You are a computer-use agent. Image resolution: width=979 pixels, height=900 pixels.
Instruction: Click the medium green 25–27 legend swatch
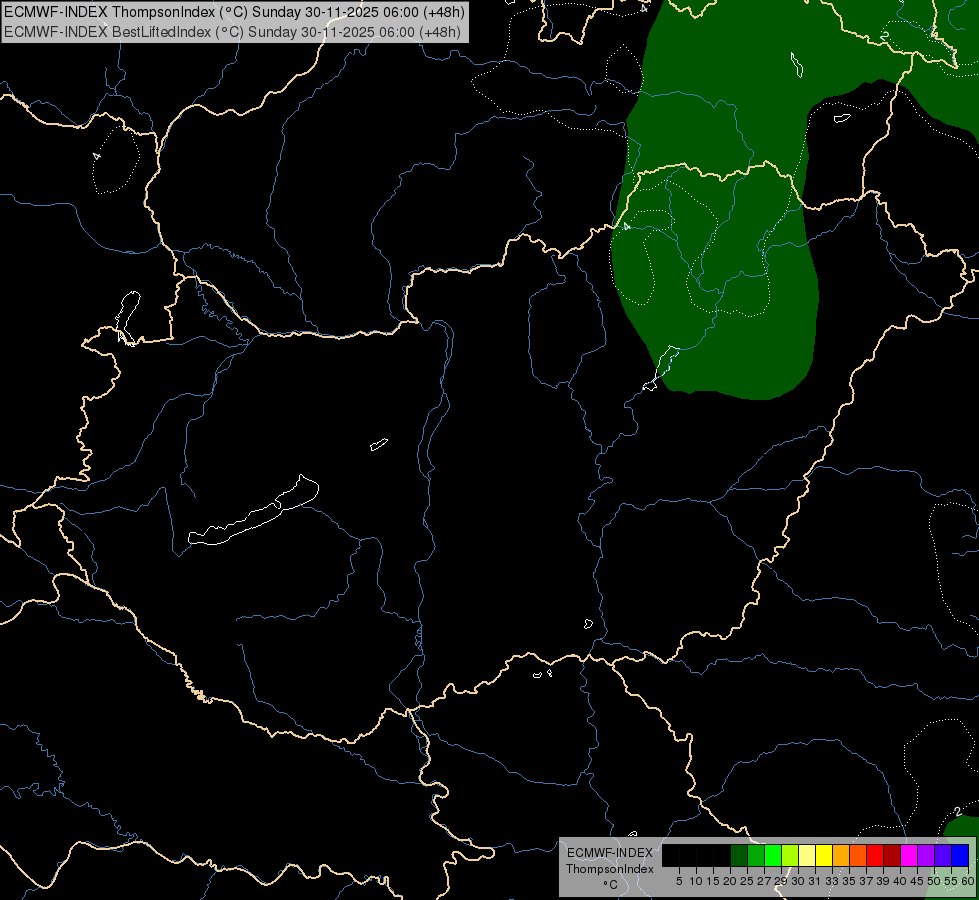[x=756, y=855]
